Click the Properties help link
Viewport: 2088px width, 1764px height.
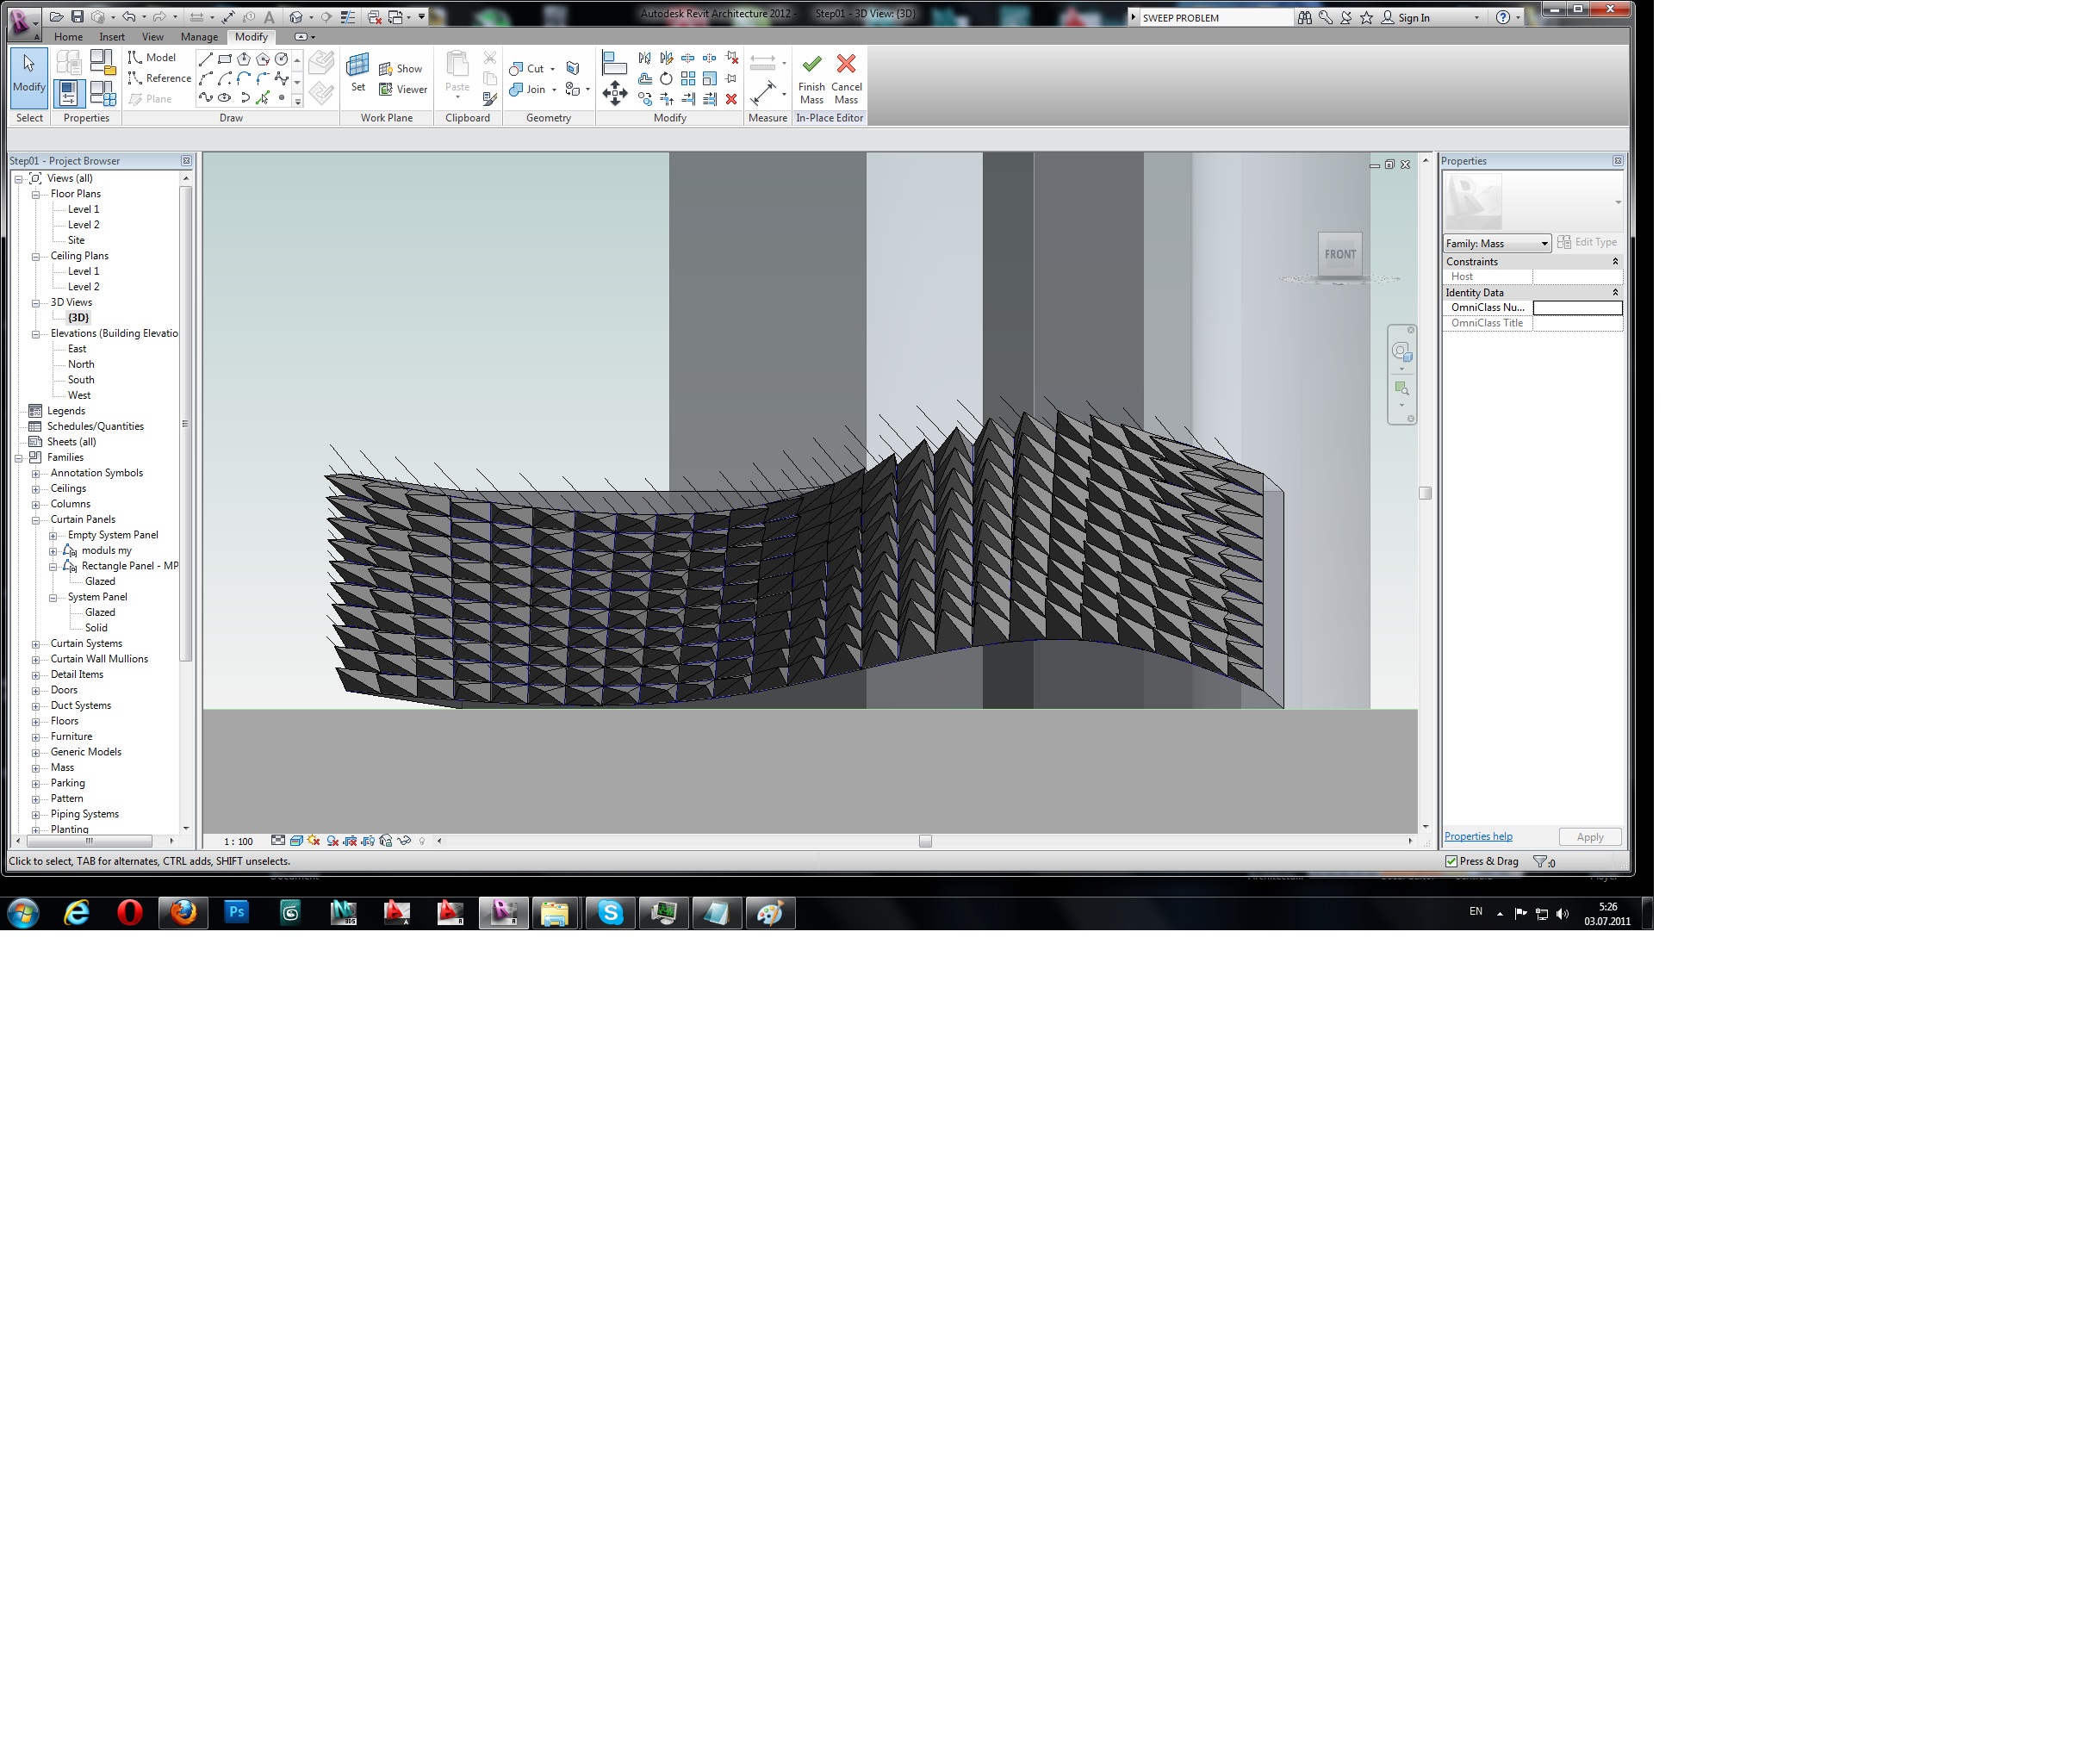tap(1477, 836)
